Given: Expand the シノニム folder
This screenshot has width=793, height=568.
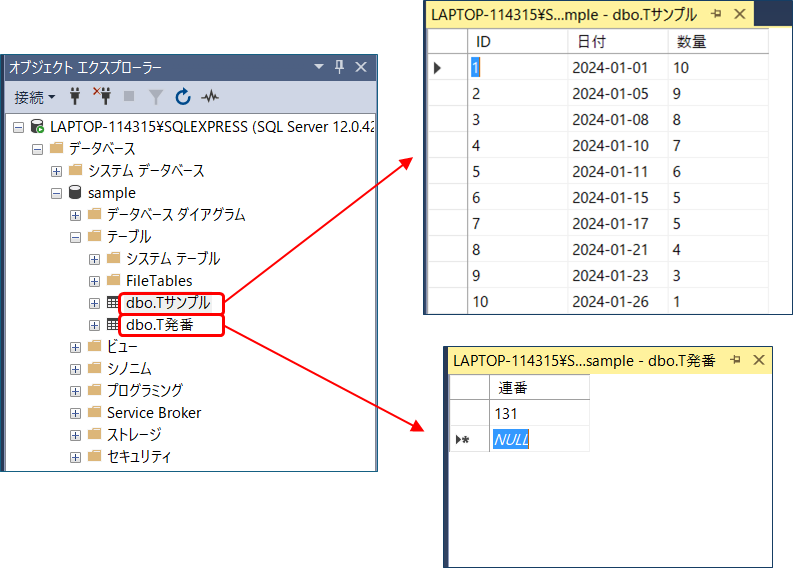Looking at the screenshot, I should pyautogui.click(x=75, y=369).
